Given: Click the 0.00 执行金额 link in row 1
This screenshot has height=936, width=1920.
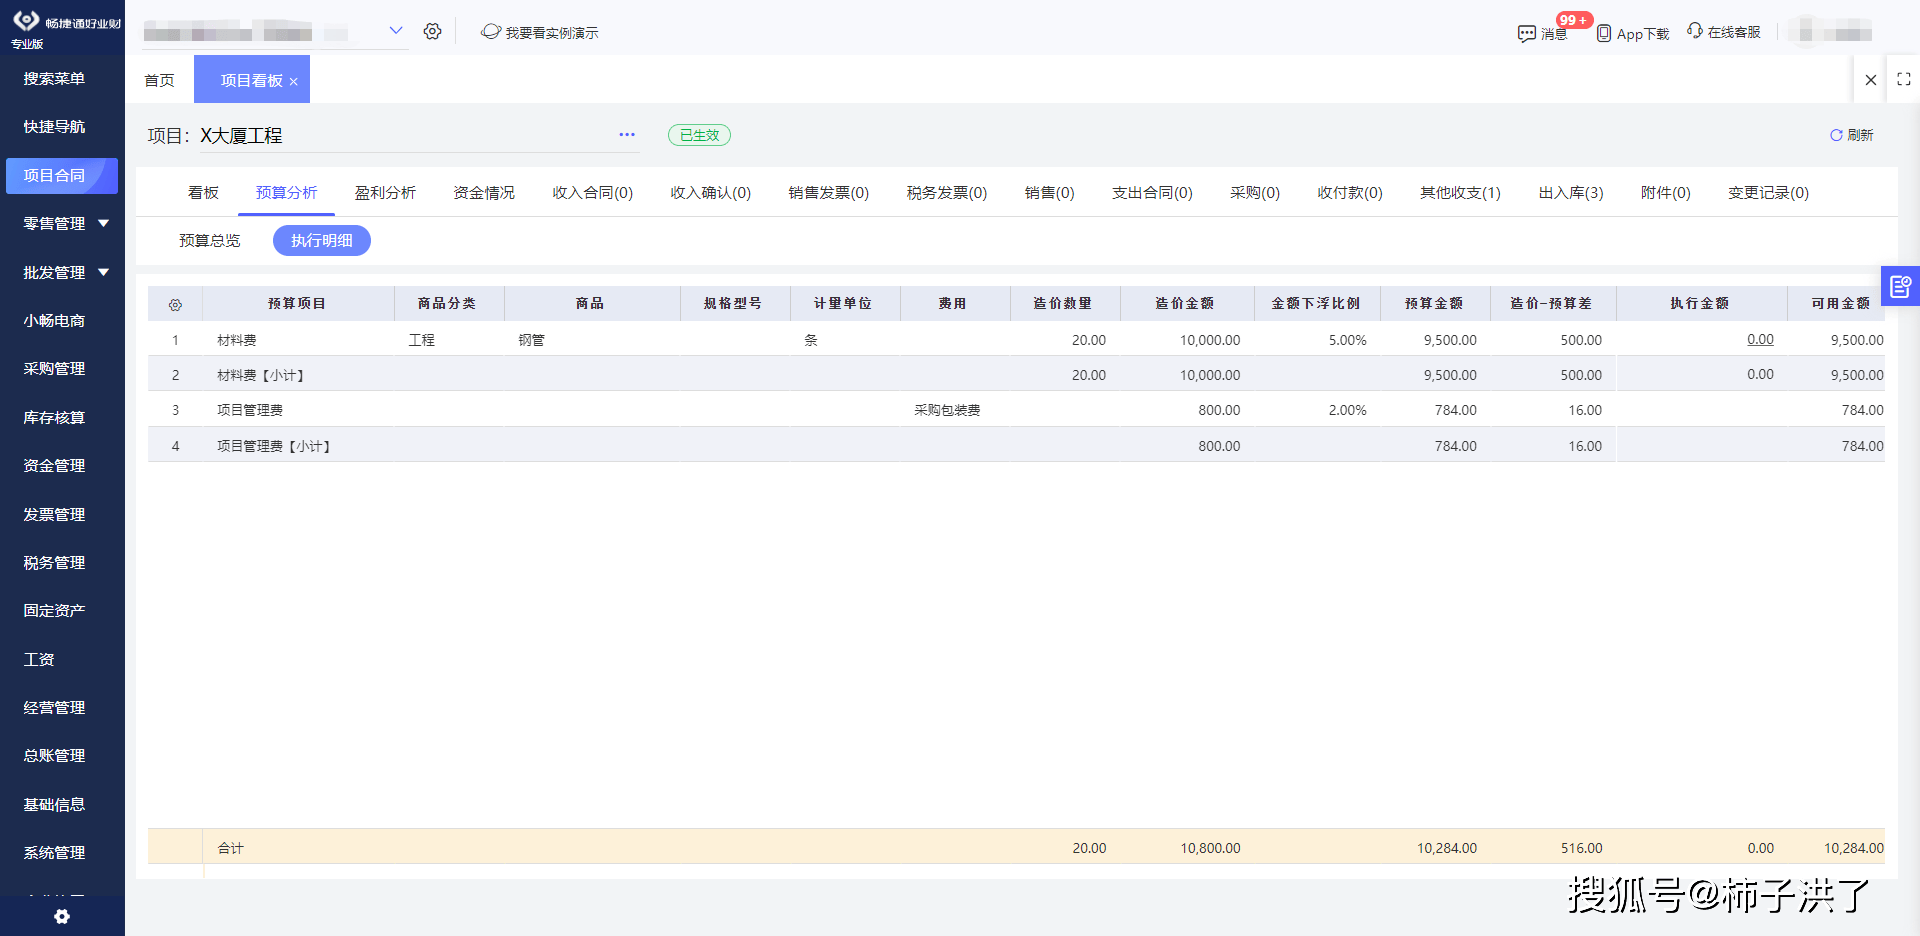Looking at the screenshot, I should (x=1760, y=340).
